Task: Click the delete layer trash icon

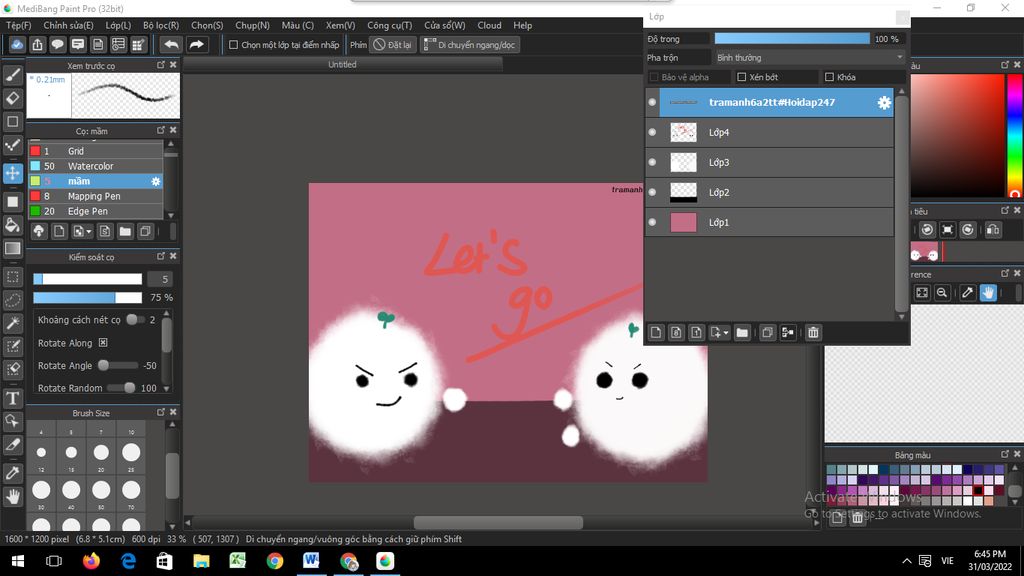Action: pos(813,332)
